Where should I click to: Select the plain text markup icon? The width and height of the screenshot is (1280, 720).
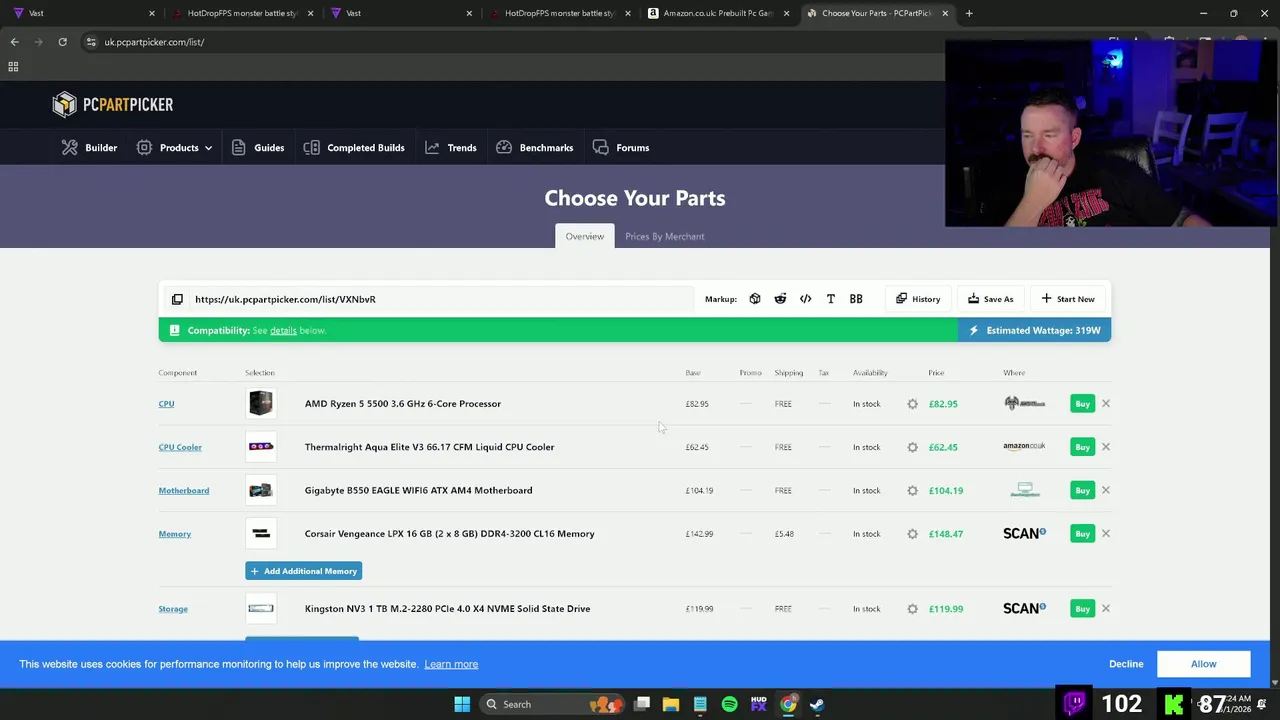pyautogui.click(x=830, y=299)
